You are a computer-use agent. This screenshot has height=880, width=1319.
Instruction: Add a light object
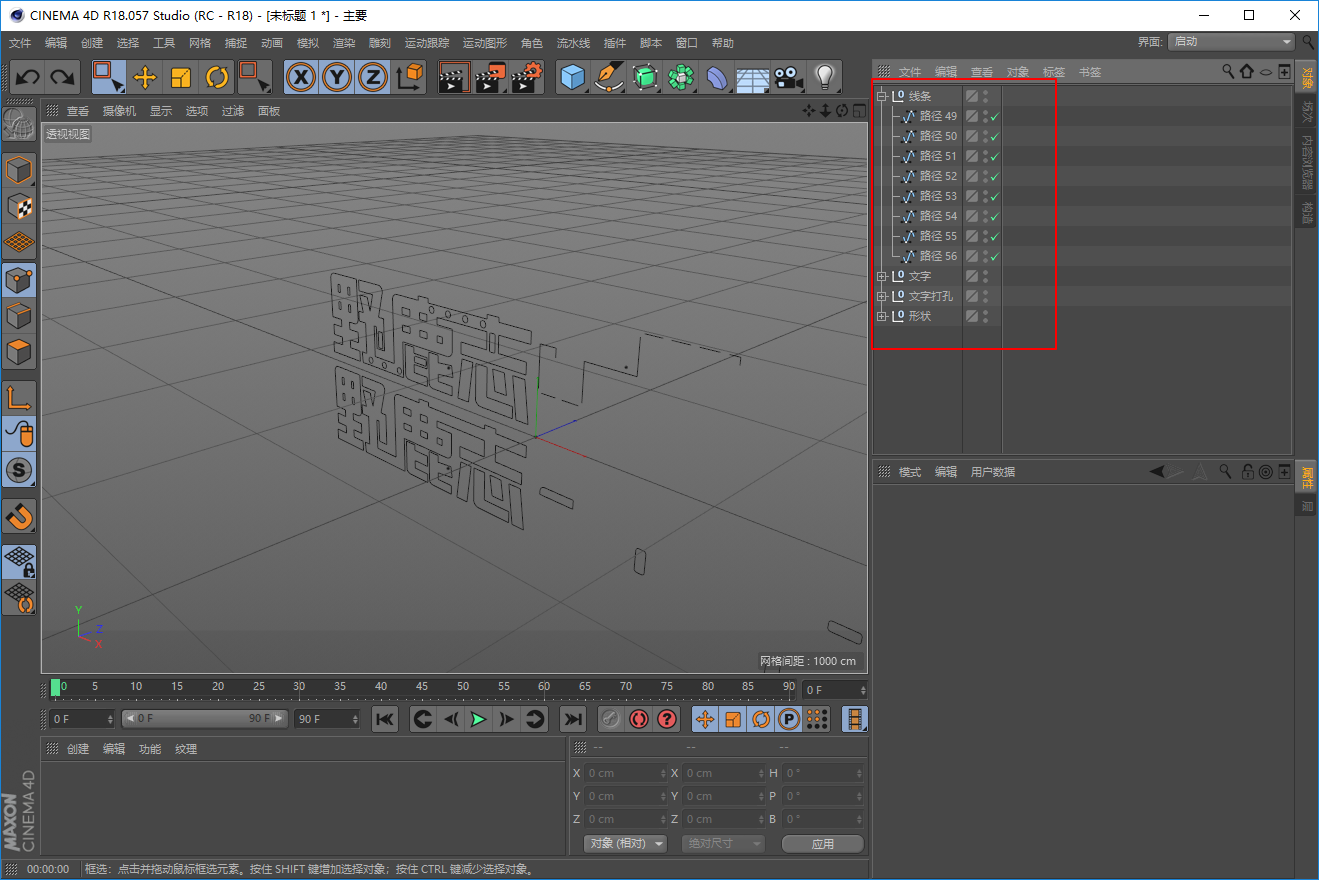tap(824, 77)
